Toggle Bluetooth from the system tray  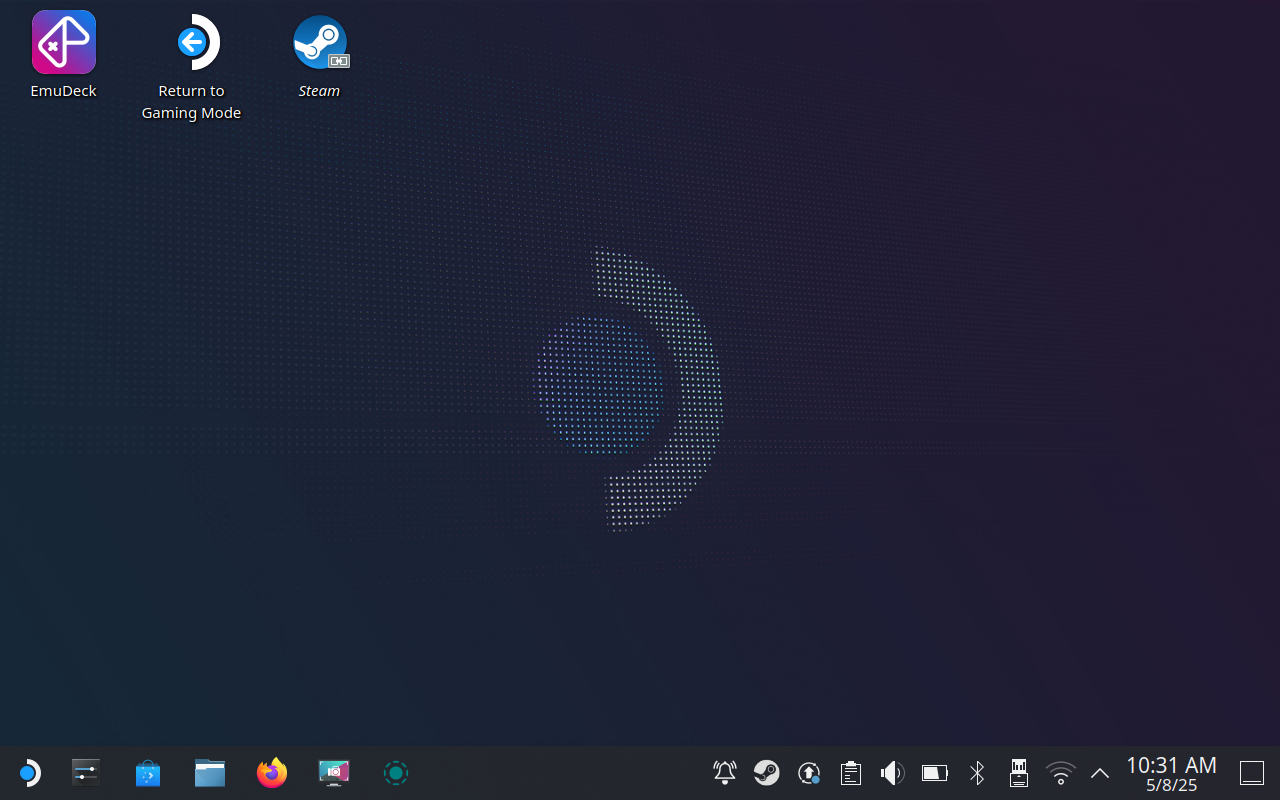coord(976,772)
